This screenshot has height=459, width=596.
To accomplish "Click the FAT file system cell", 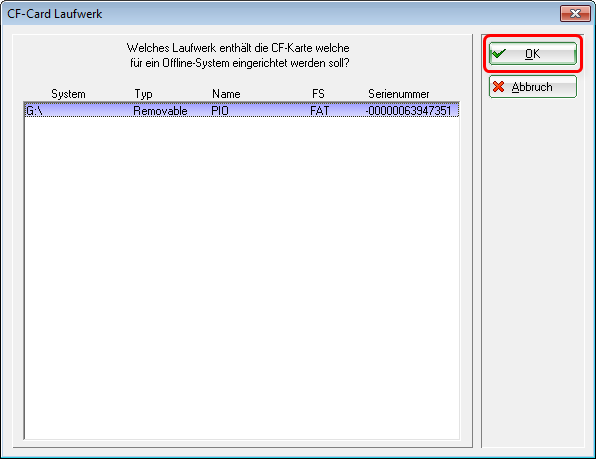I will [x=319, y=111].
